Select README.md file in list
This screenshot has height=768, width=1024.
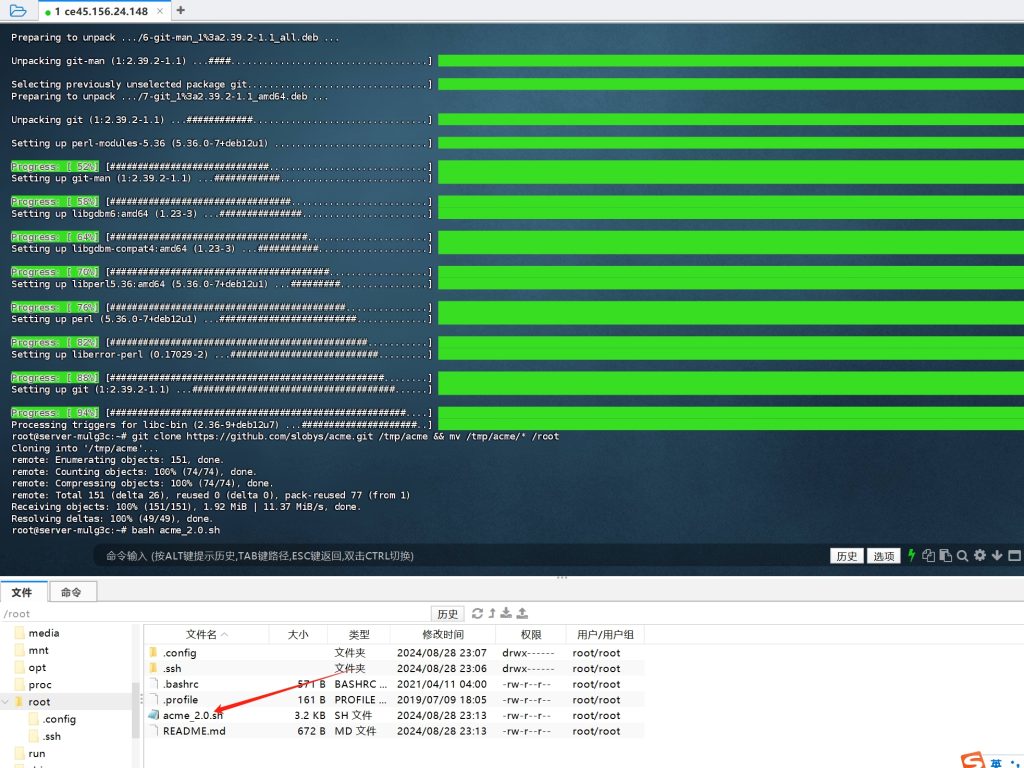coord(194,731)
